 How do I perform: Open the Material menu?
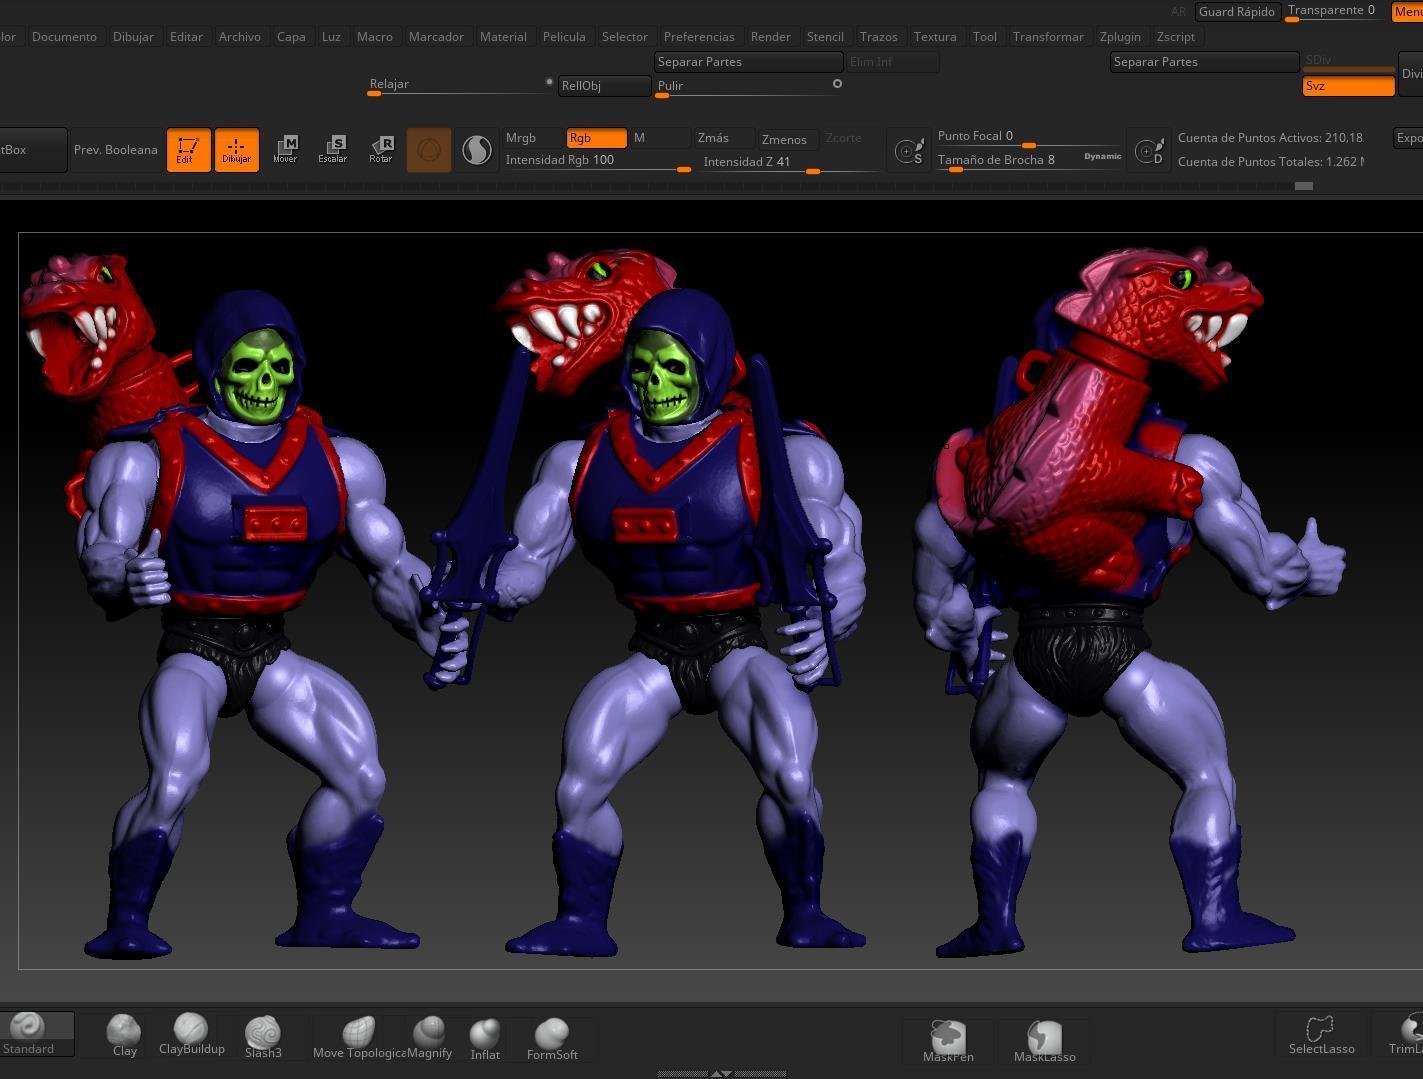[x=503, y=36]
